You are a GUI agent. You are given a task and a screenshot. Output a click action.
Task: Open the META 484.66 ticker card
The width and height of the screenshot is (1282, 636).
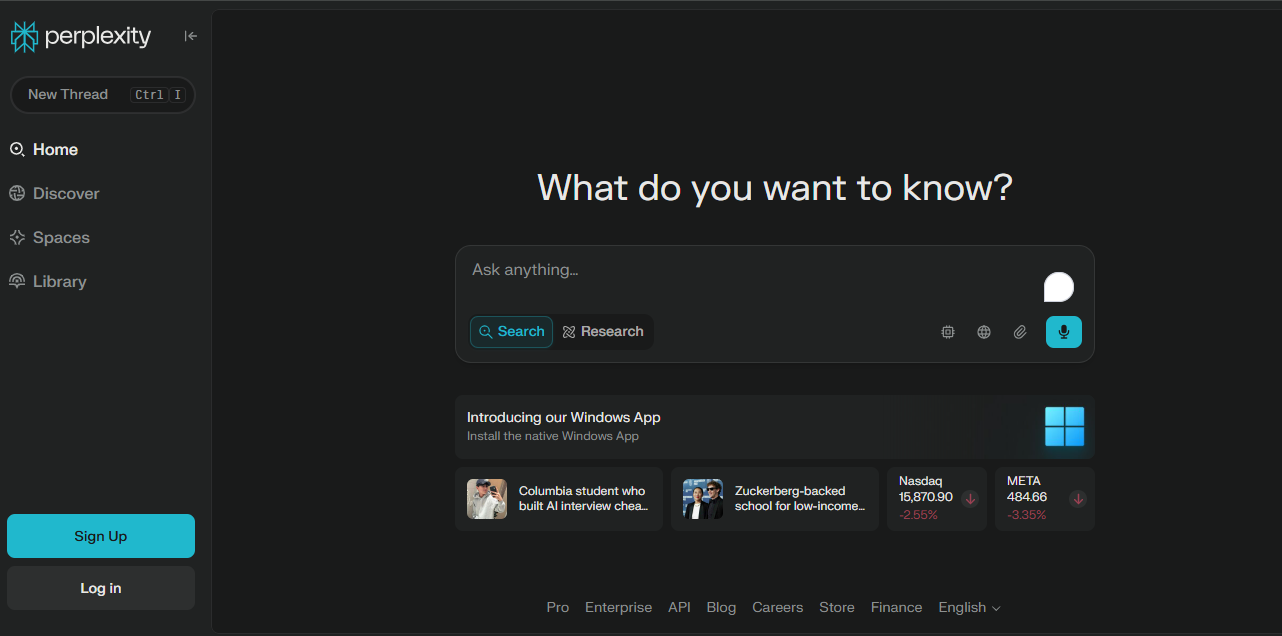coord(1045,499)
